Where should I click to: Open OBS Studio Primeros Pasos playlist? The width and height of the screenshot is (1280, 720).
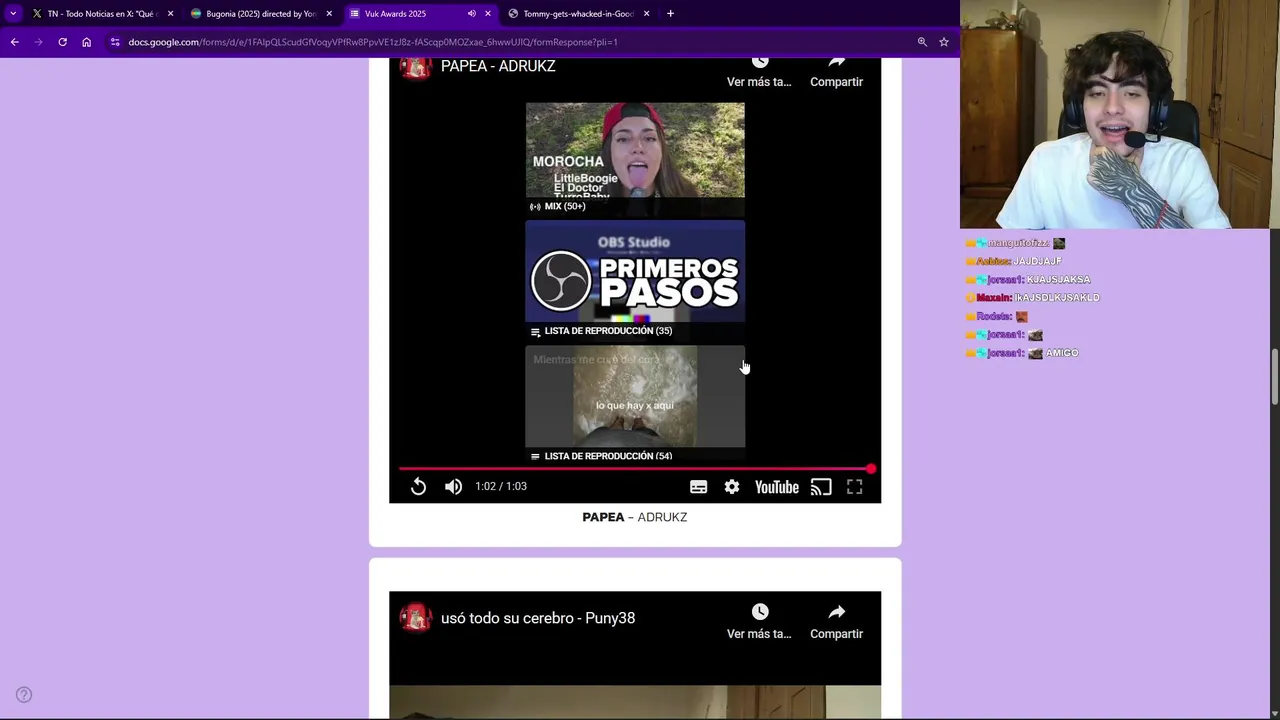click(x=635, y=280)
